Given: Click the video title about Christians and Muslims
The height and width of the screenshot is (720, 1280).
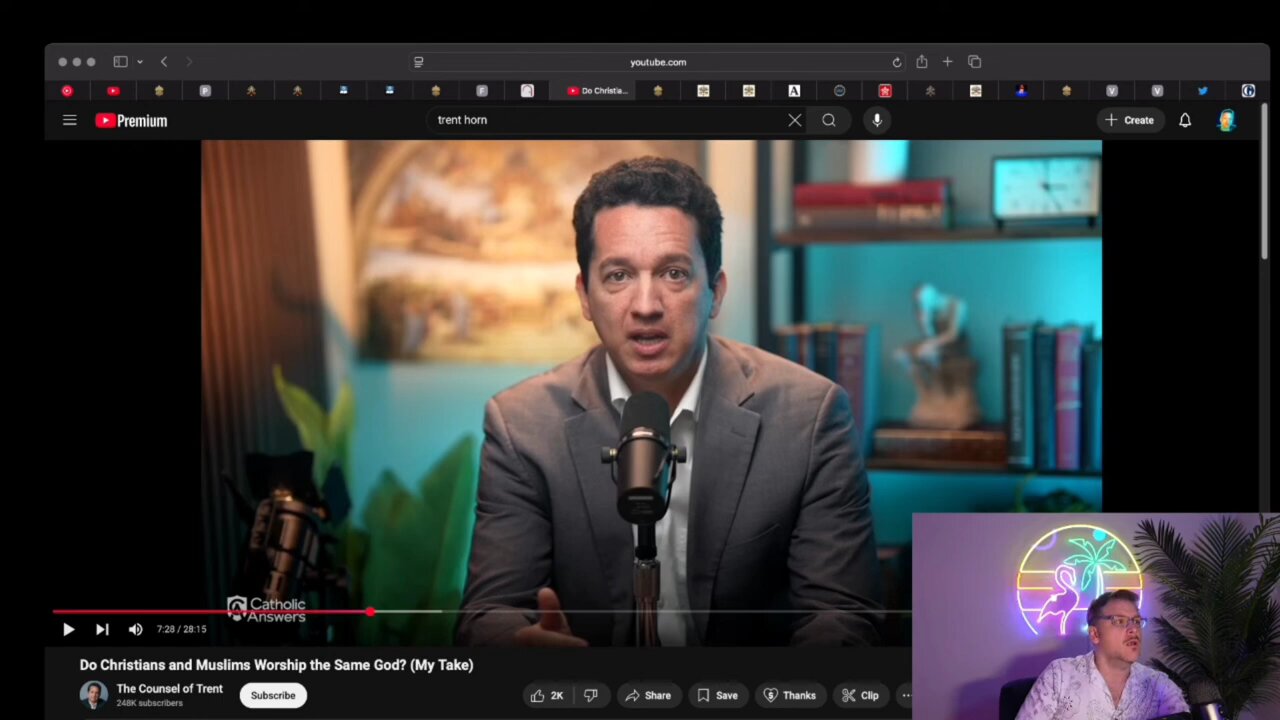Looking at the screenshot, I should [276, 665].
